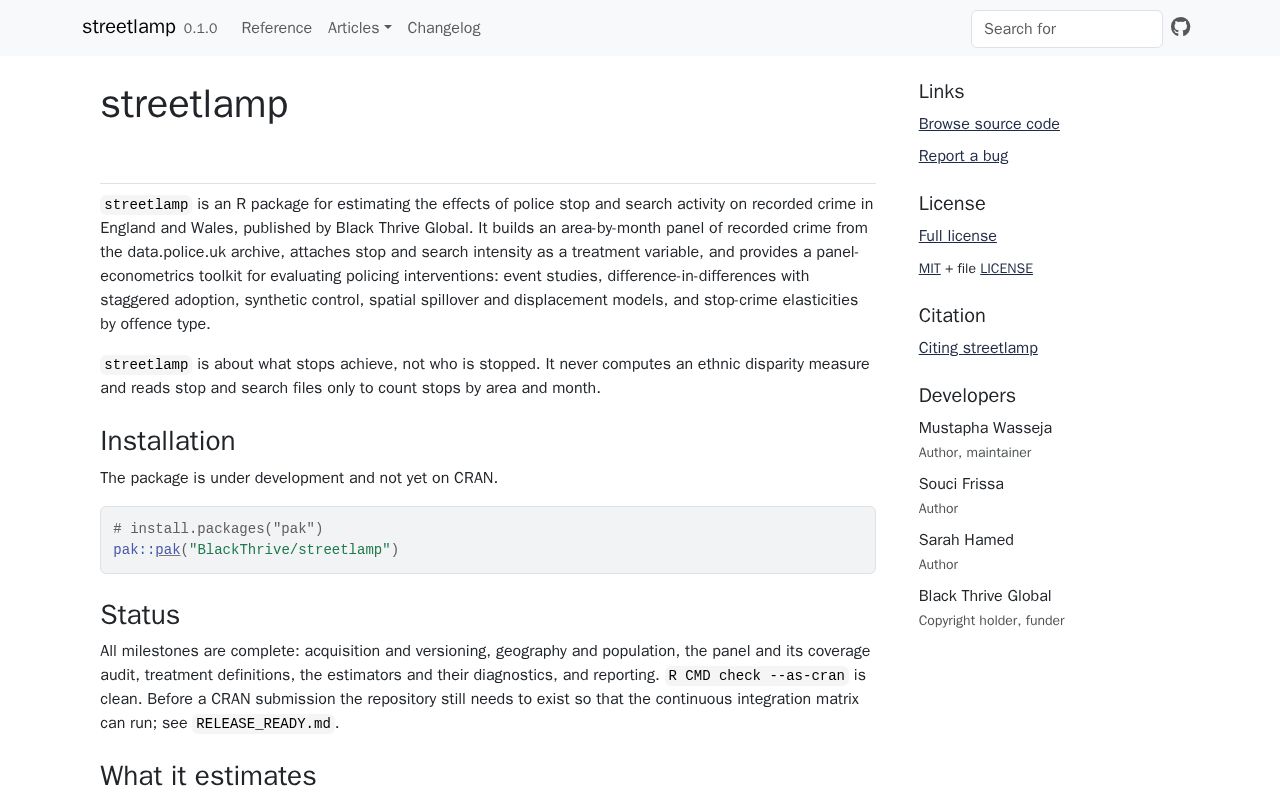Open the GitHub repository icon

(1181, 27)
